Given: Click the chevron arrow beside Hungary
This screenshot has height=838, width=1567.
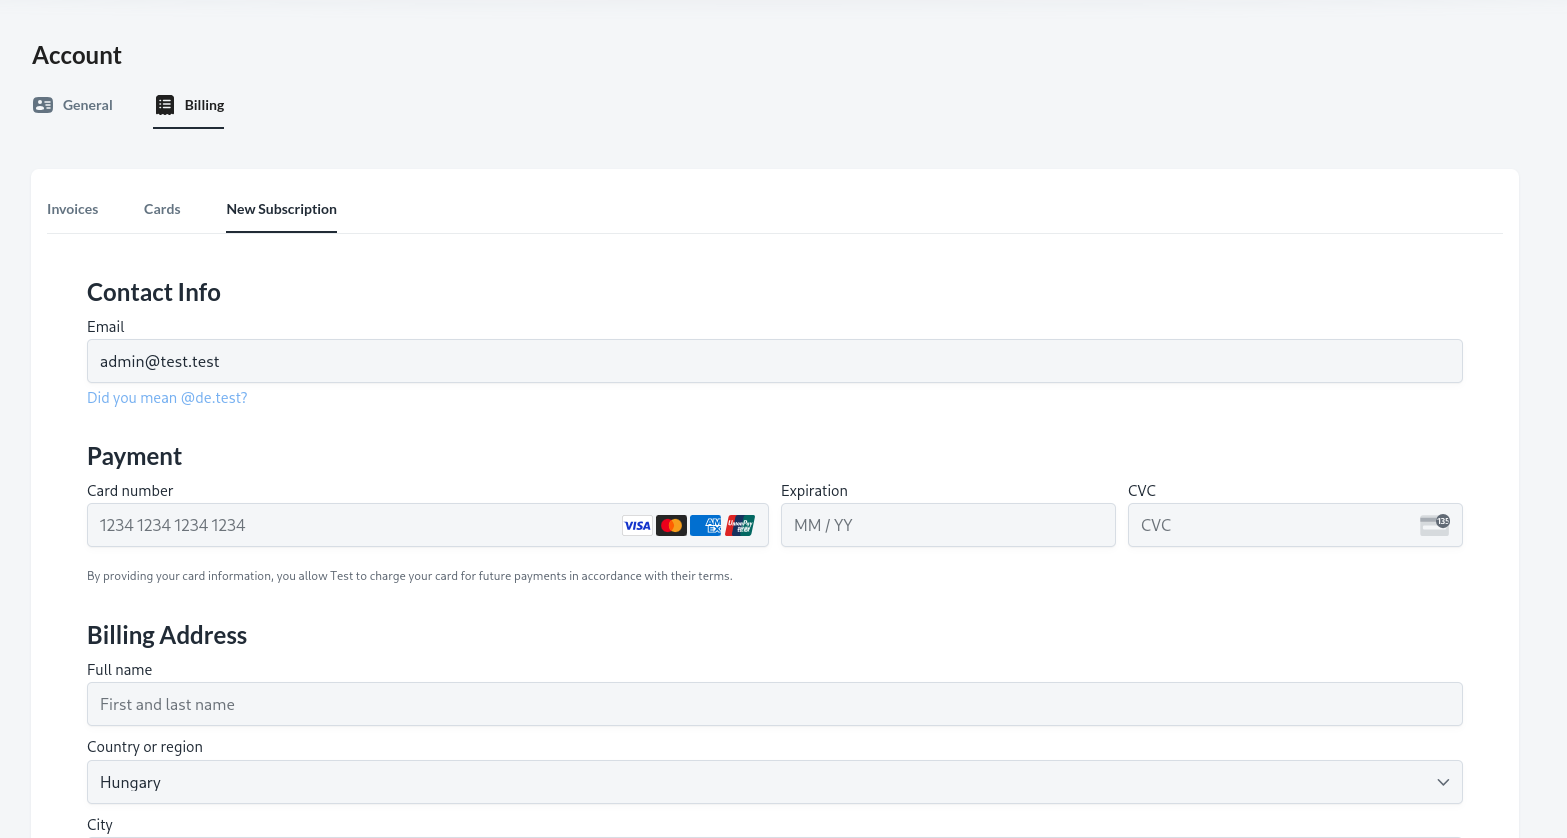Looking at the screenshot, I should 1443,782.
